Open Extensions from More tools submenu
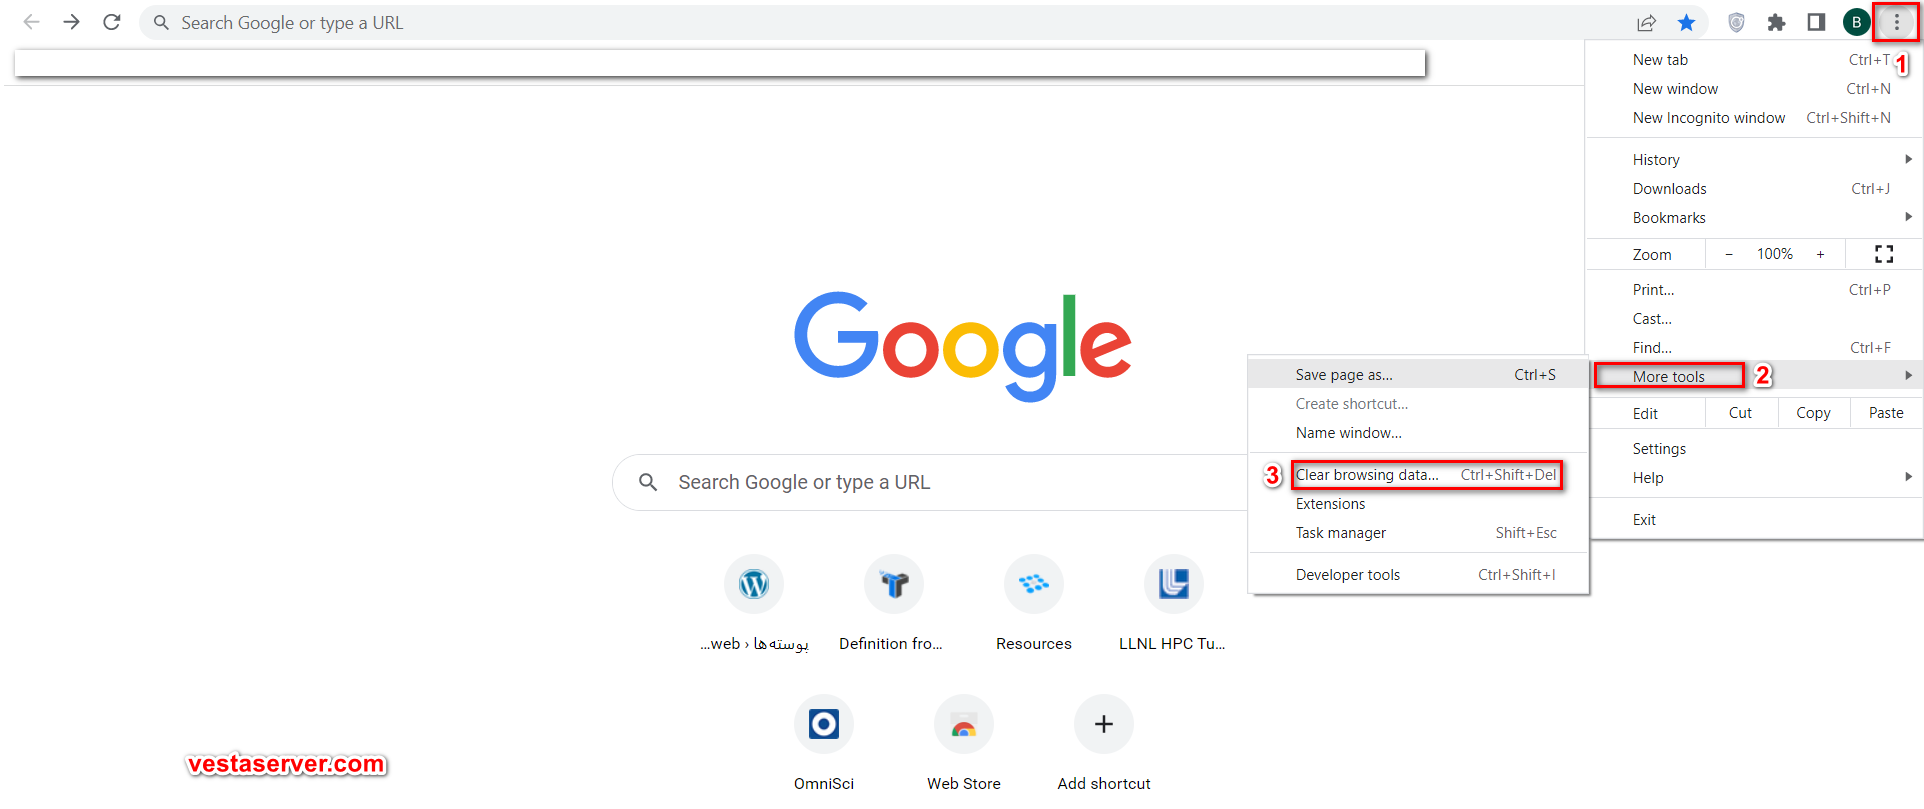The image size is (1924, 809). [x=1418, y=504]
